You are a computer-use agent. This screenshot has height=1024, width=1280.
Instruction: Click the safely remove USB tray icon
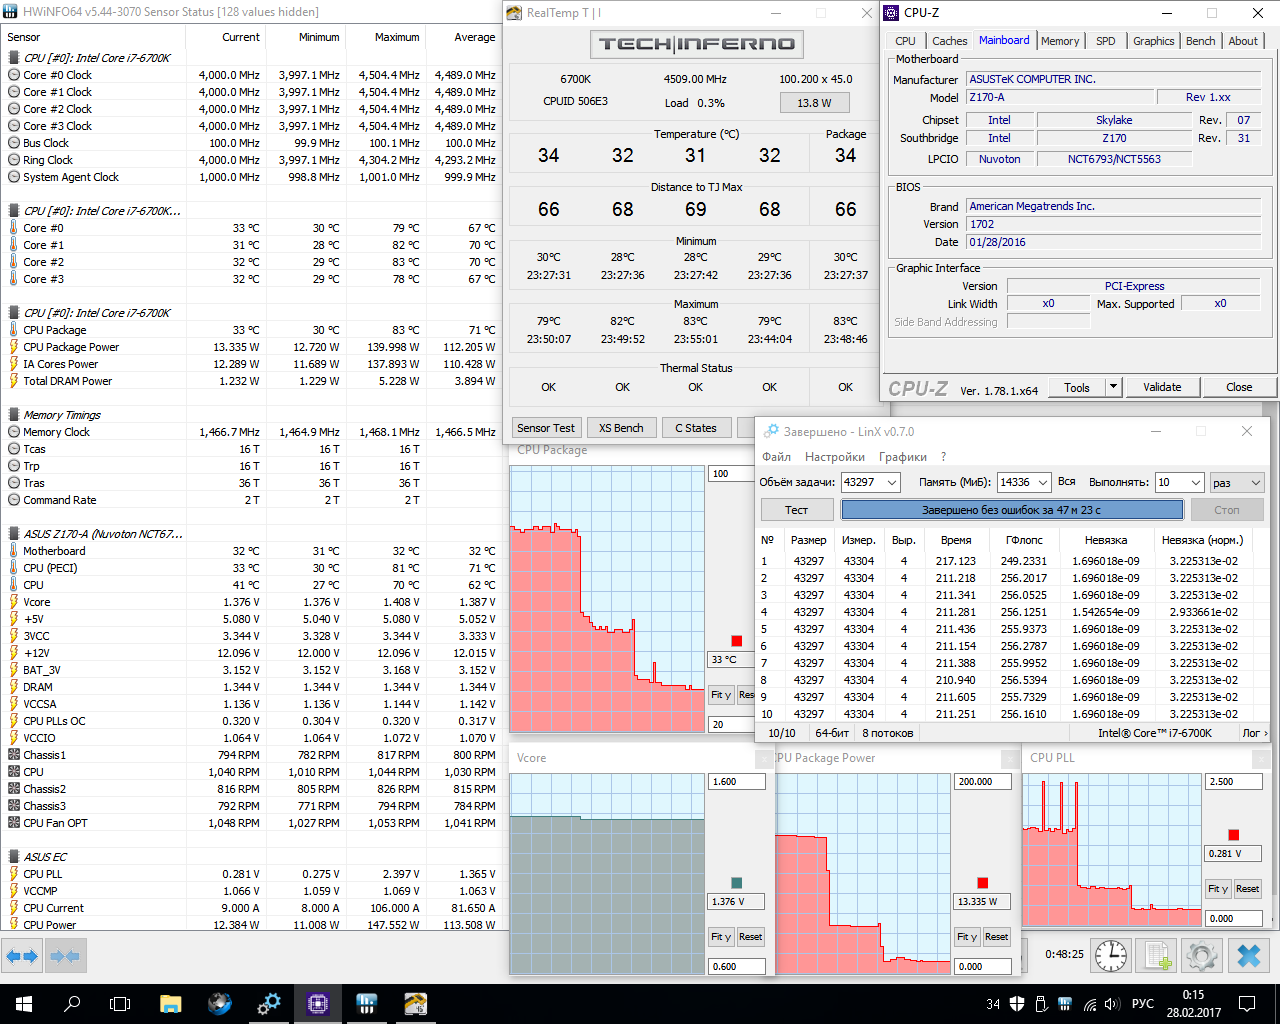tap(1041, 1004)
